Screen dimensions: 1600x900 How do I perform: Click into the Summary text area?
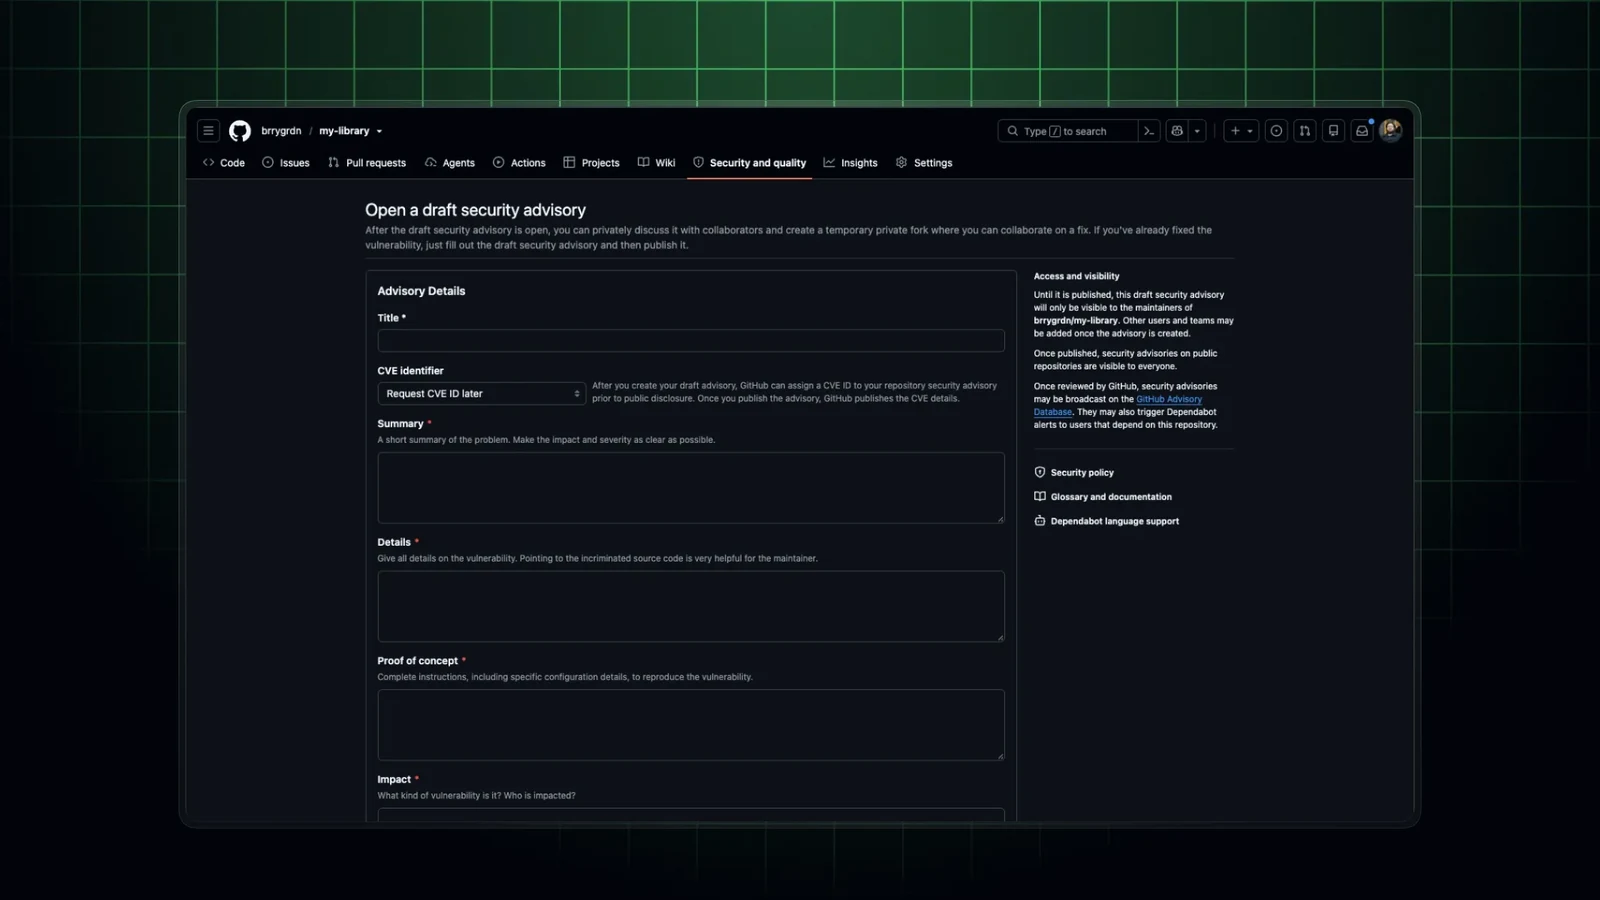[691, 488]
